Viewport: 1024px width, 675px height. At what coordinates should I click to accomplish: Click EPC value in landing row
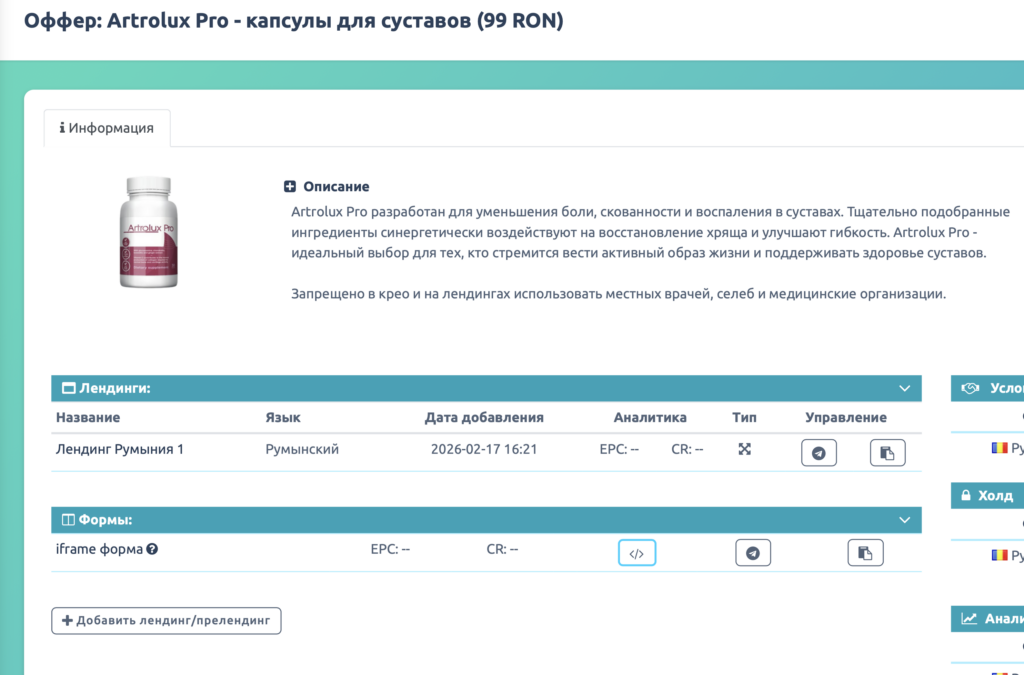[619, 449]
